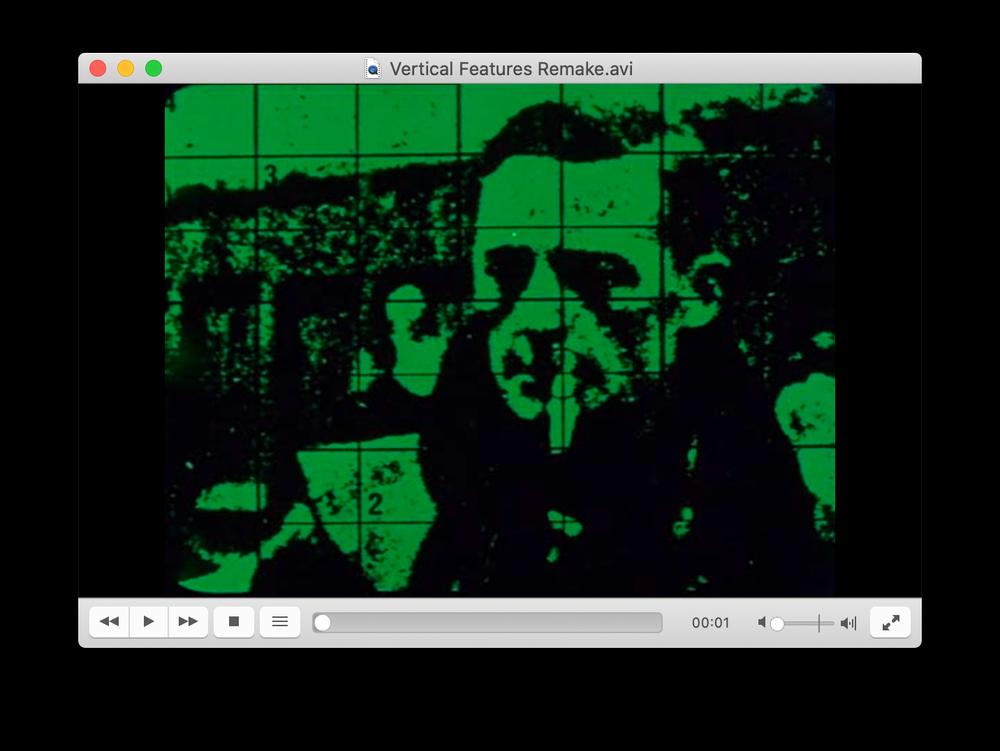1000x751 pixels.
Task: Stop the video with the stop button
Action: [x=234, y=622]
